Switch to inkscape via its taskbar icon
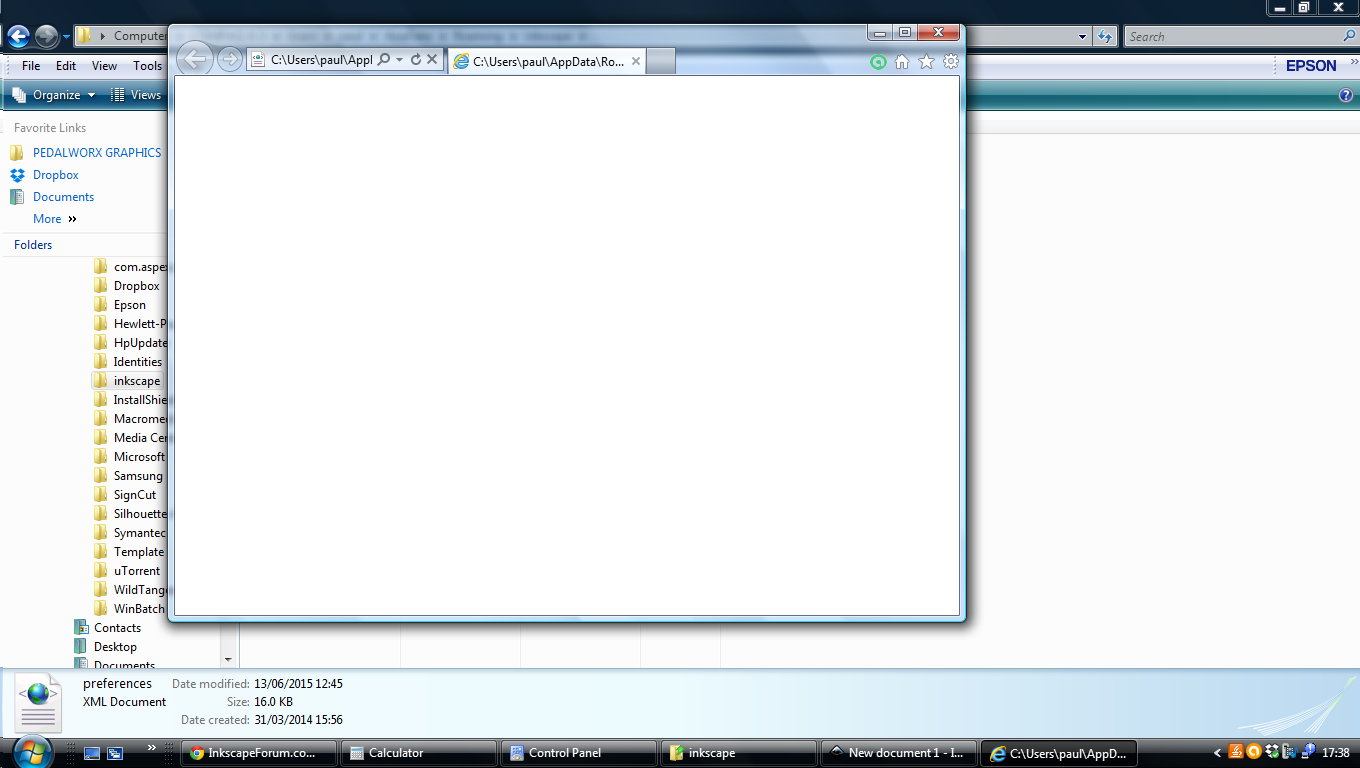 (738, 752)
